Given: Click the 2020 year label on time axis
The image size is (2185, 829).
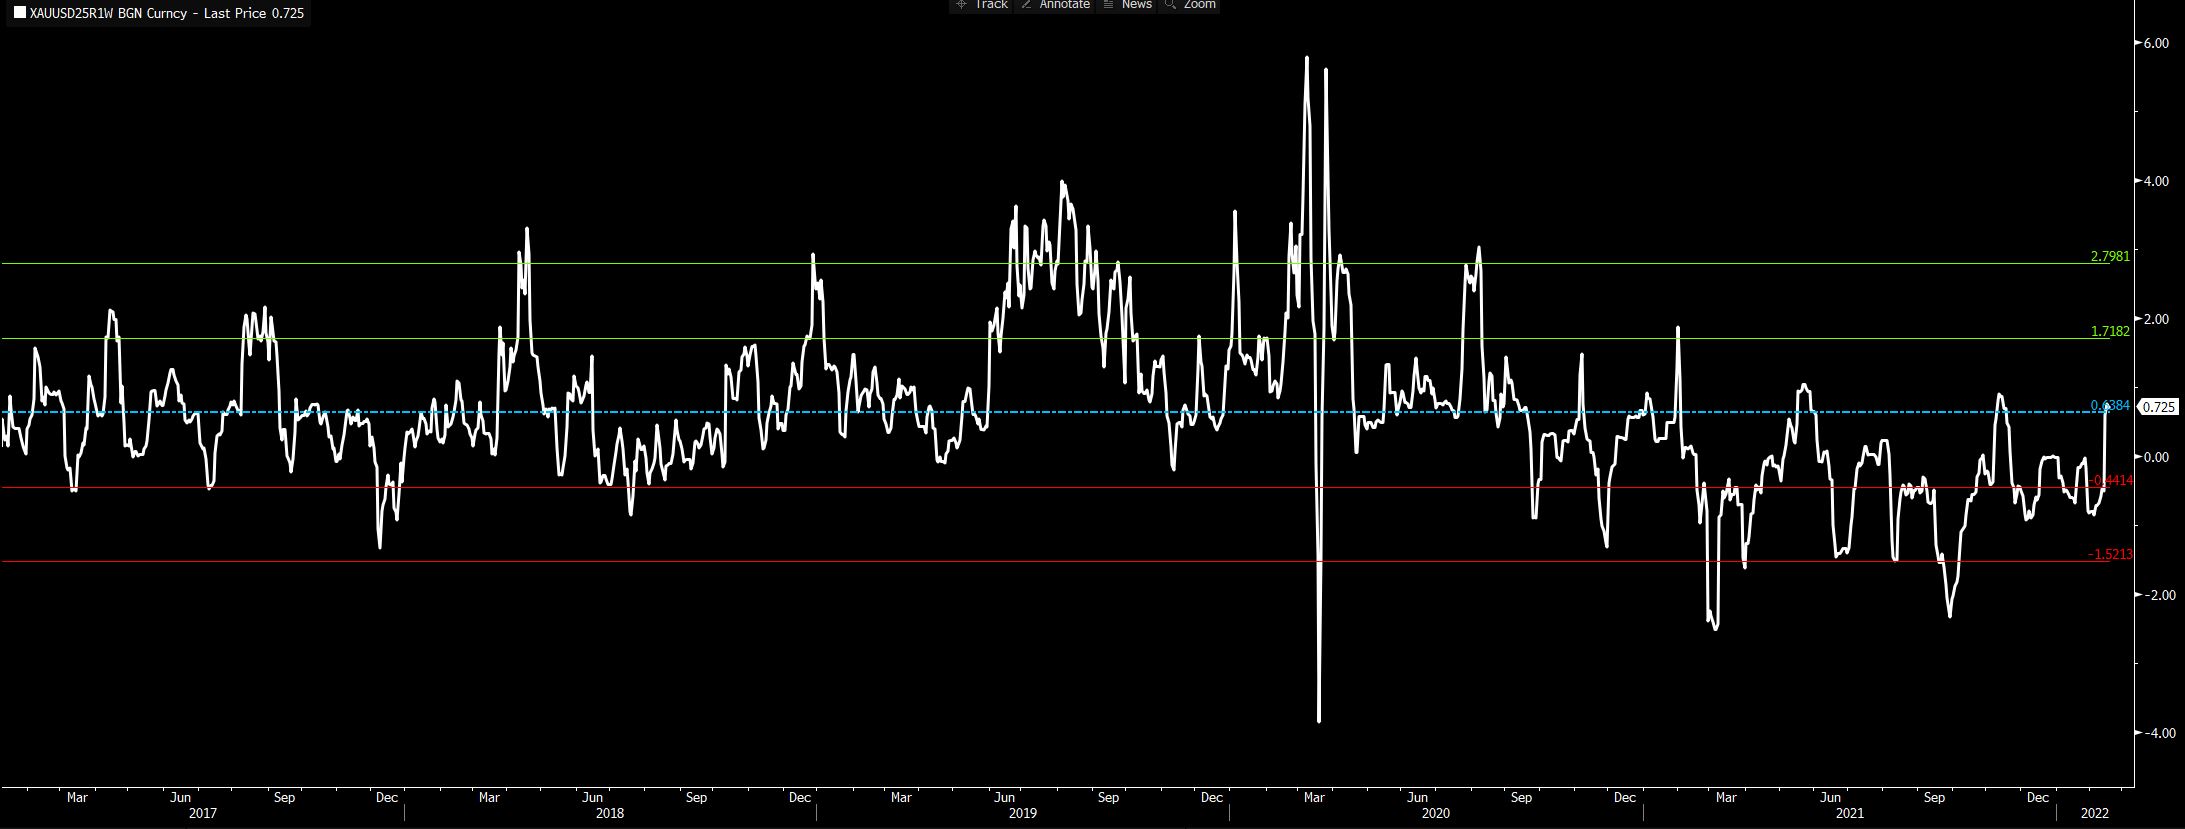Looking at the screenshot, I should pyautogui.click(x=1435, y=813).
